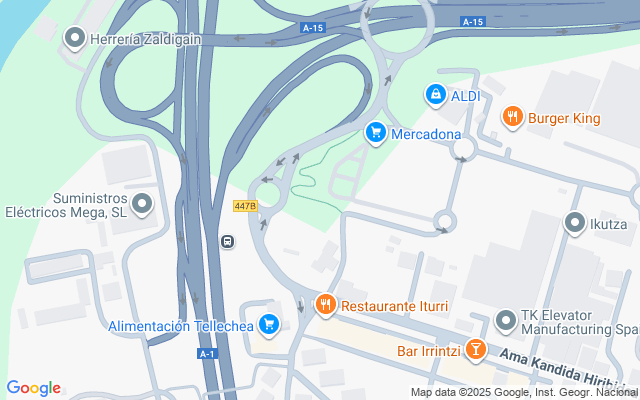Click the Google logo link

tap(33, 388)
